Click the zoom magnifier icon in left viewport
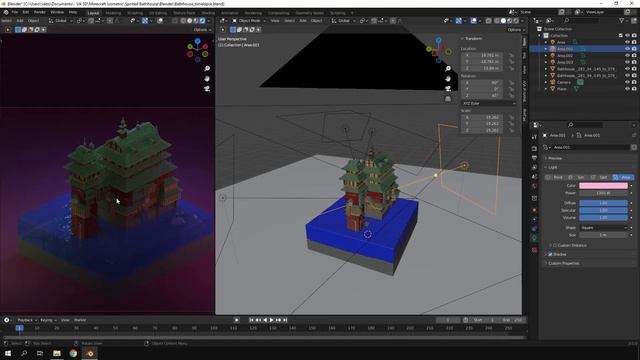 point(207,69)
